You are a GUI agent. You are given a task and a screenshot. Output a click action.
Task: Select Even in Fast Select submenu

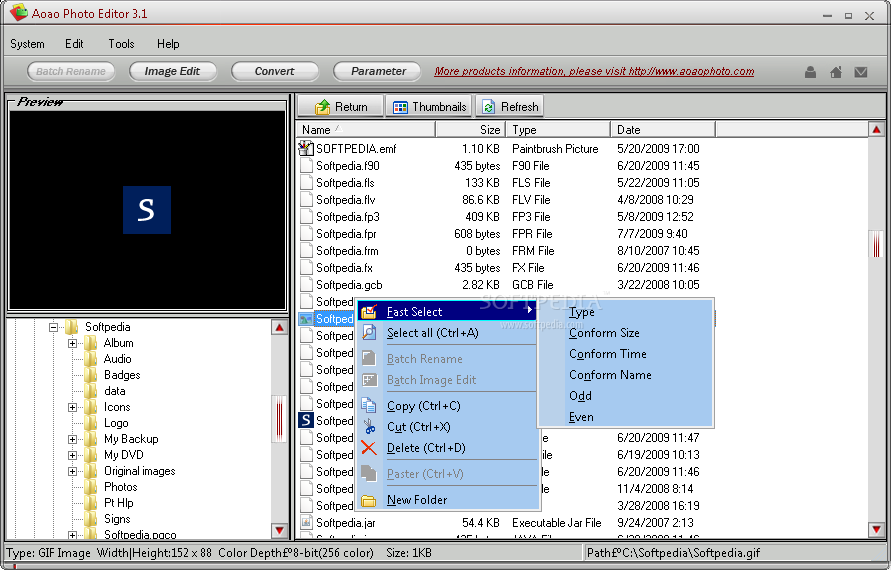pyautogui.click(x=625, y=417)
